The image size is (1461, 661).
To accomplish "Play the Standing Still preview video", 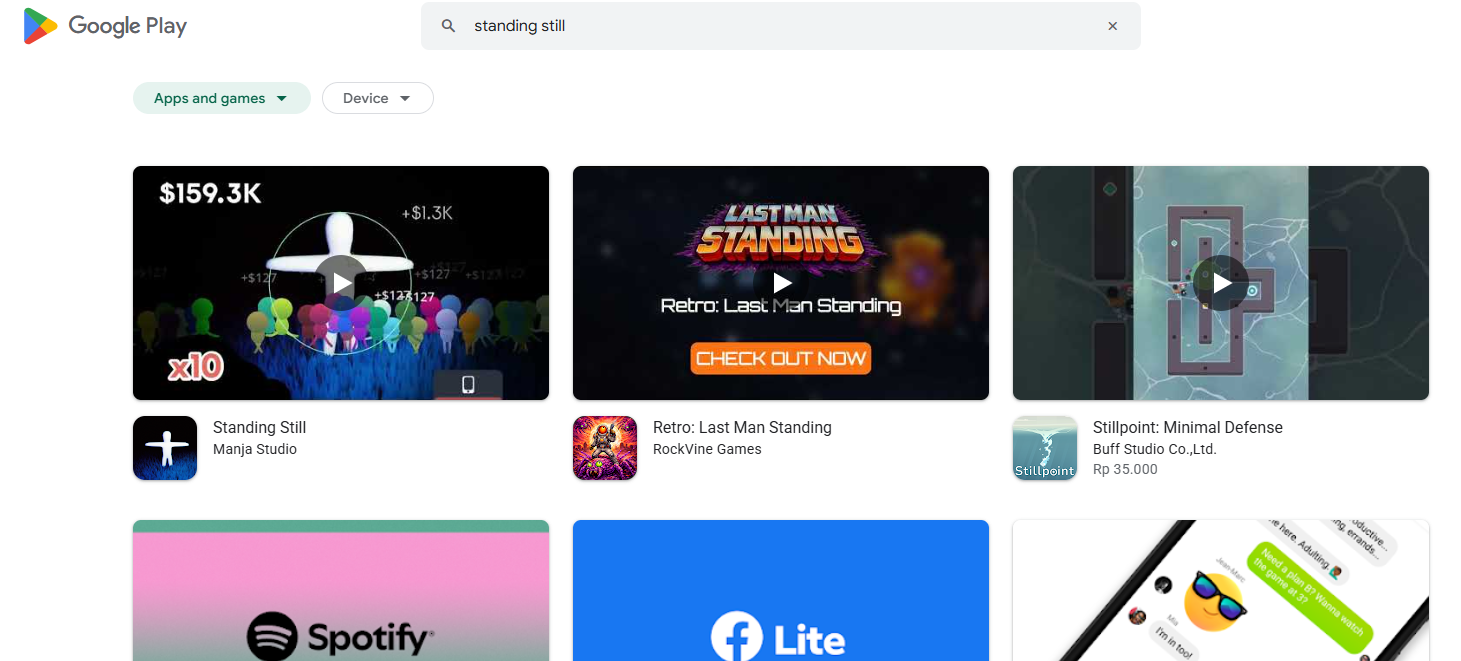I will pos(341,283).
